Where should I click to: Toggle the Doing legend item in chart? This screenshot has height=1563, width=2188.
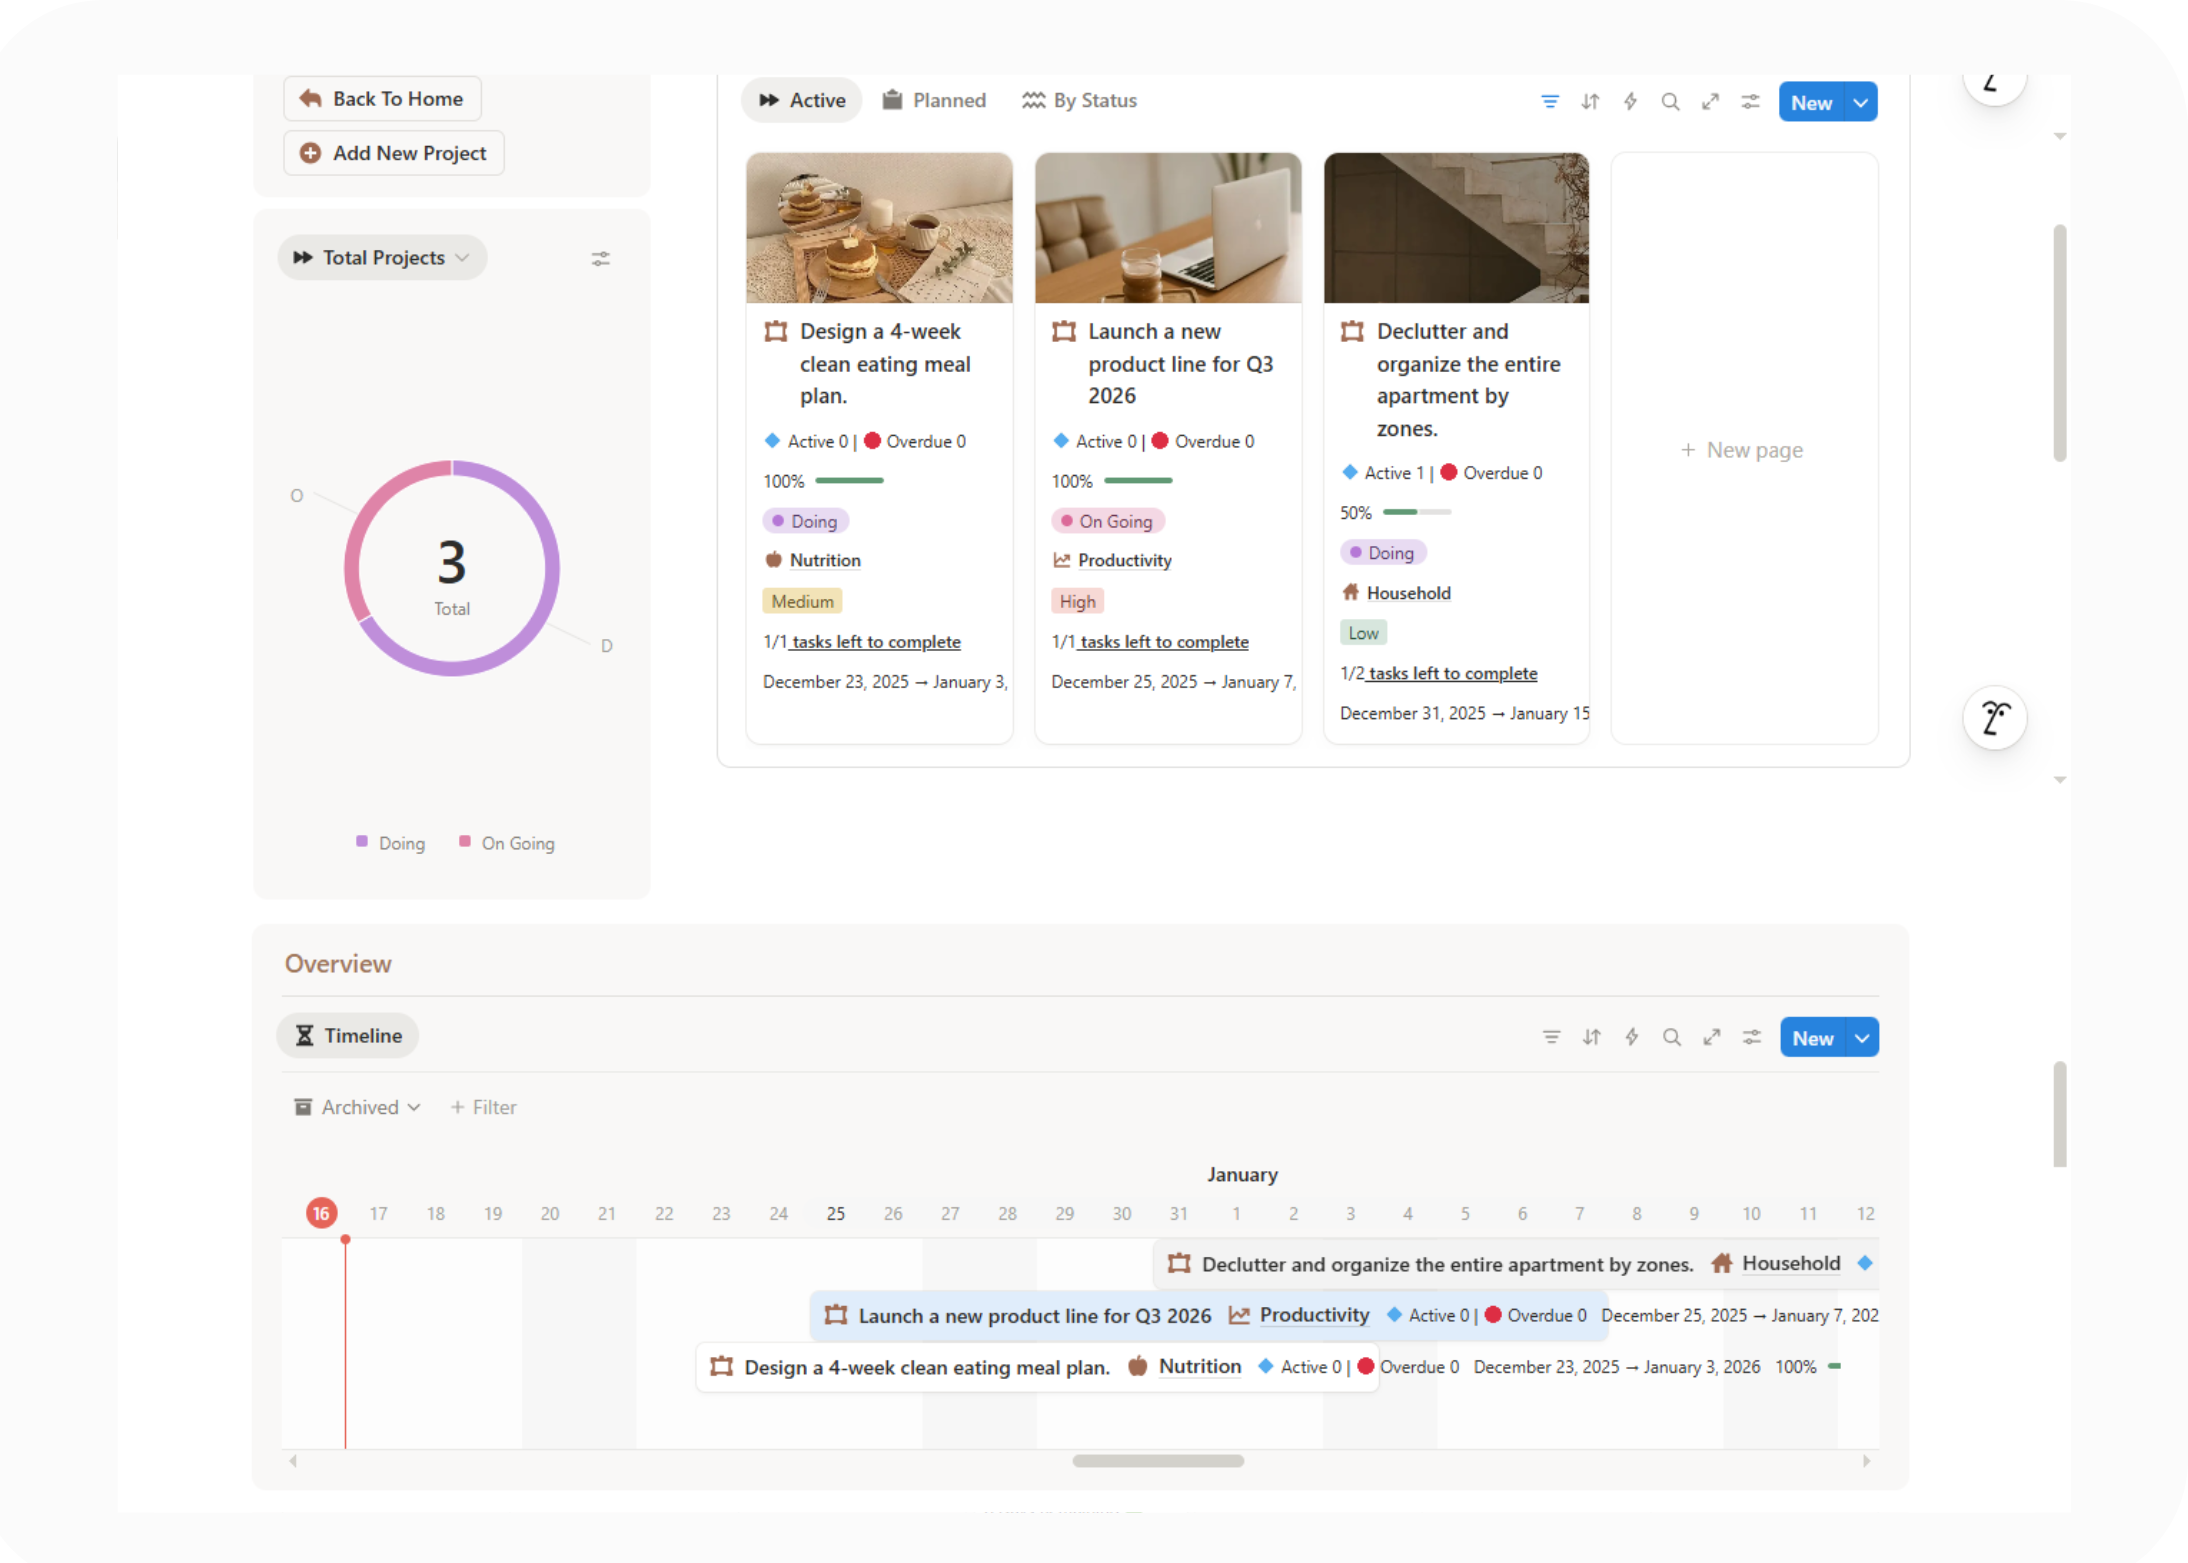[391, 843]
